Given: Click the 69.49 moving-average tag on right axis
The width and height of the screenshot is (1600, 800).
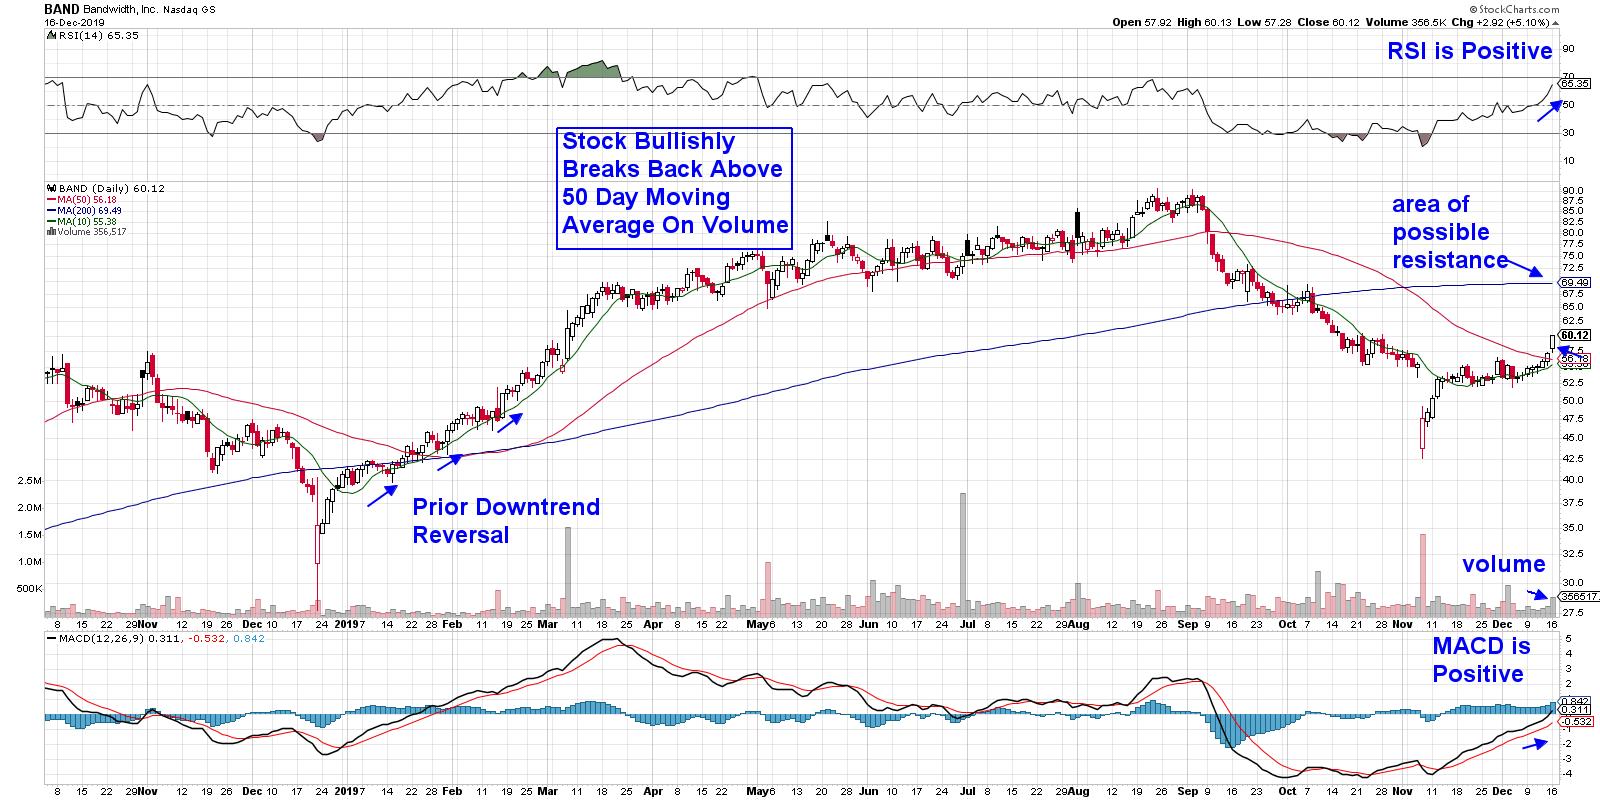Looking at the screenshot, I should 1574,283.
